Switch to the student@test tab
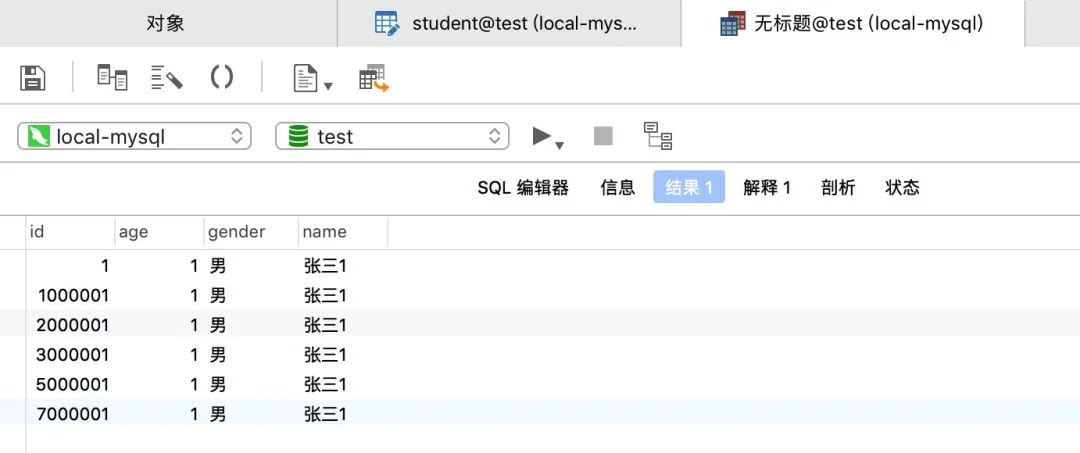This screenshot has width=1080, height=453. (x=508, y=23)
